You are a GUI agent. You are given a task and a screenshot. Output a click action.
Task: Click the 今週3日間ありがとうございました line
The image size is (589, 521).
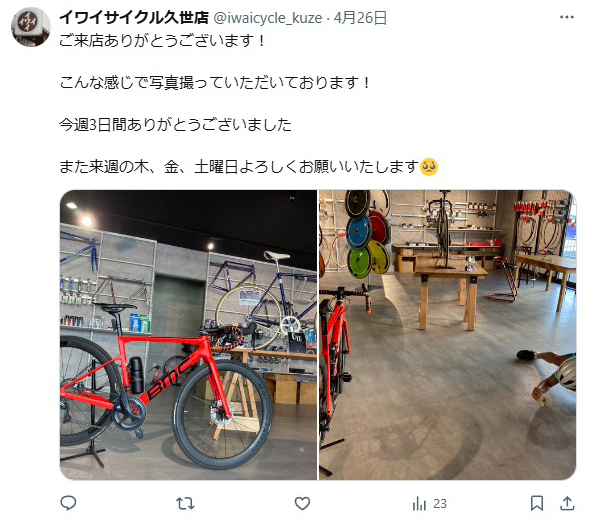click(x=175, y=125)
